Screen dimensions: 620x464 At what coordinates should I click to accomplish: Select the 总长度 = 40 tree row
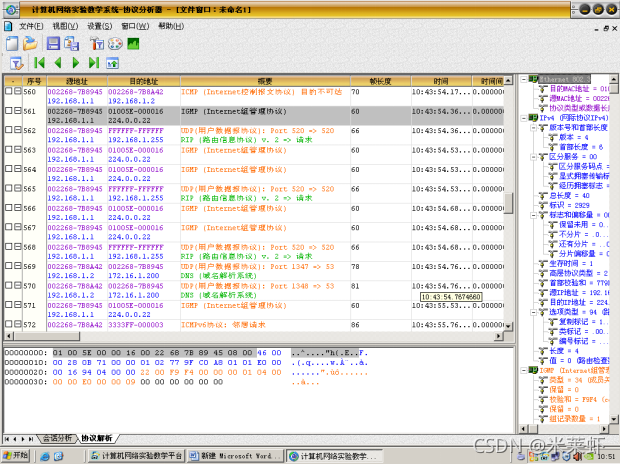(x=569, y=195)
